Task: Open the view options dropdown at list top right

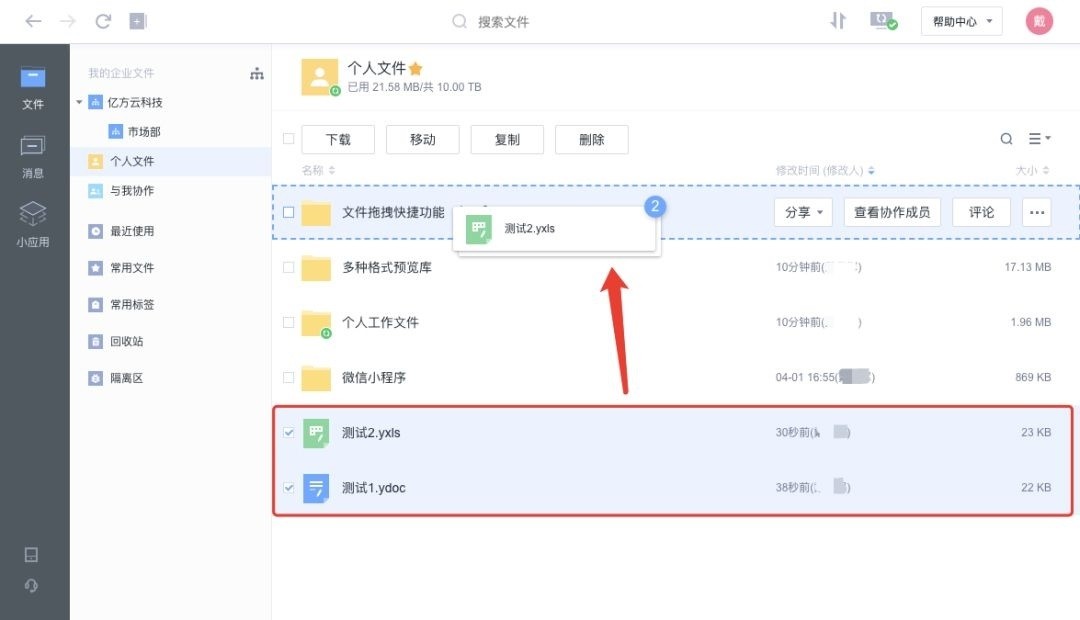Action: 1040,138
